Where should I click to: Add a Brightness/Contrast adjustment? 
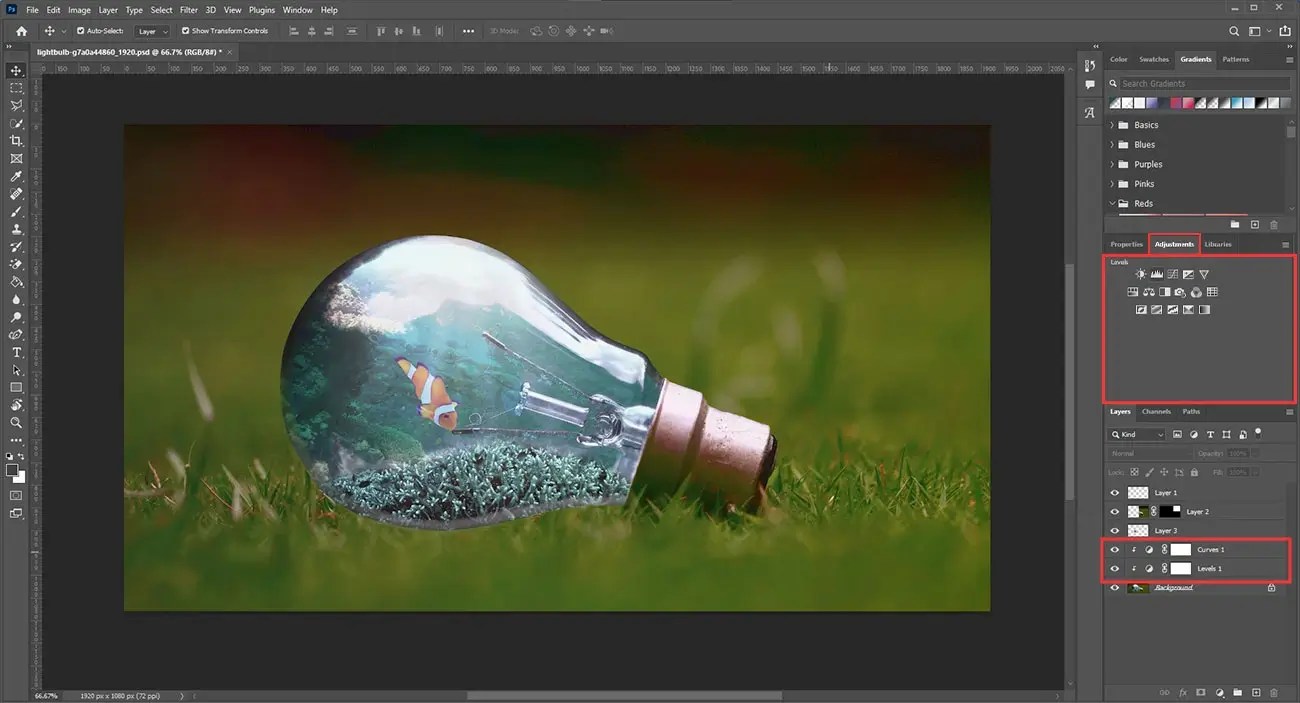point(1140,274)
